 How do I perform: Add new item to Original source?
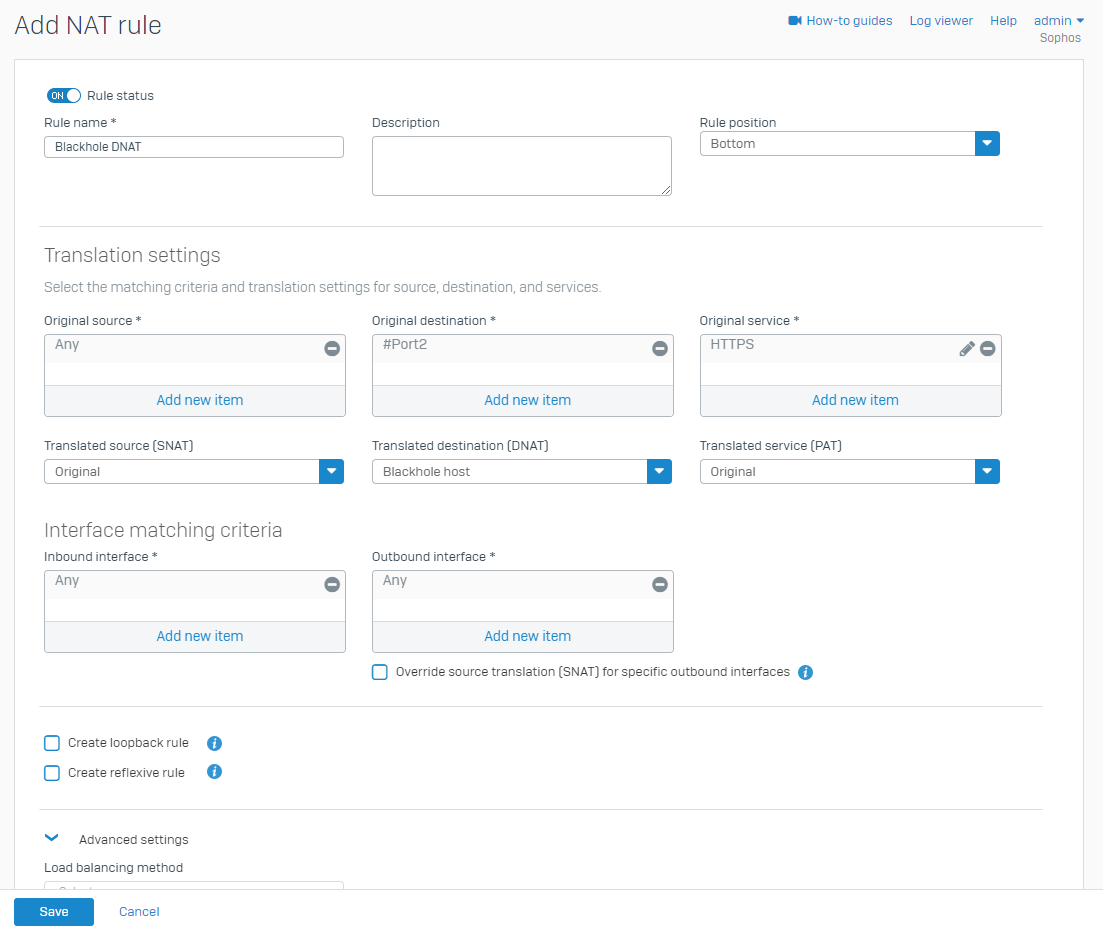click(199, 399)
